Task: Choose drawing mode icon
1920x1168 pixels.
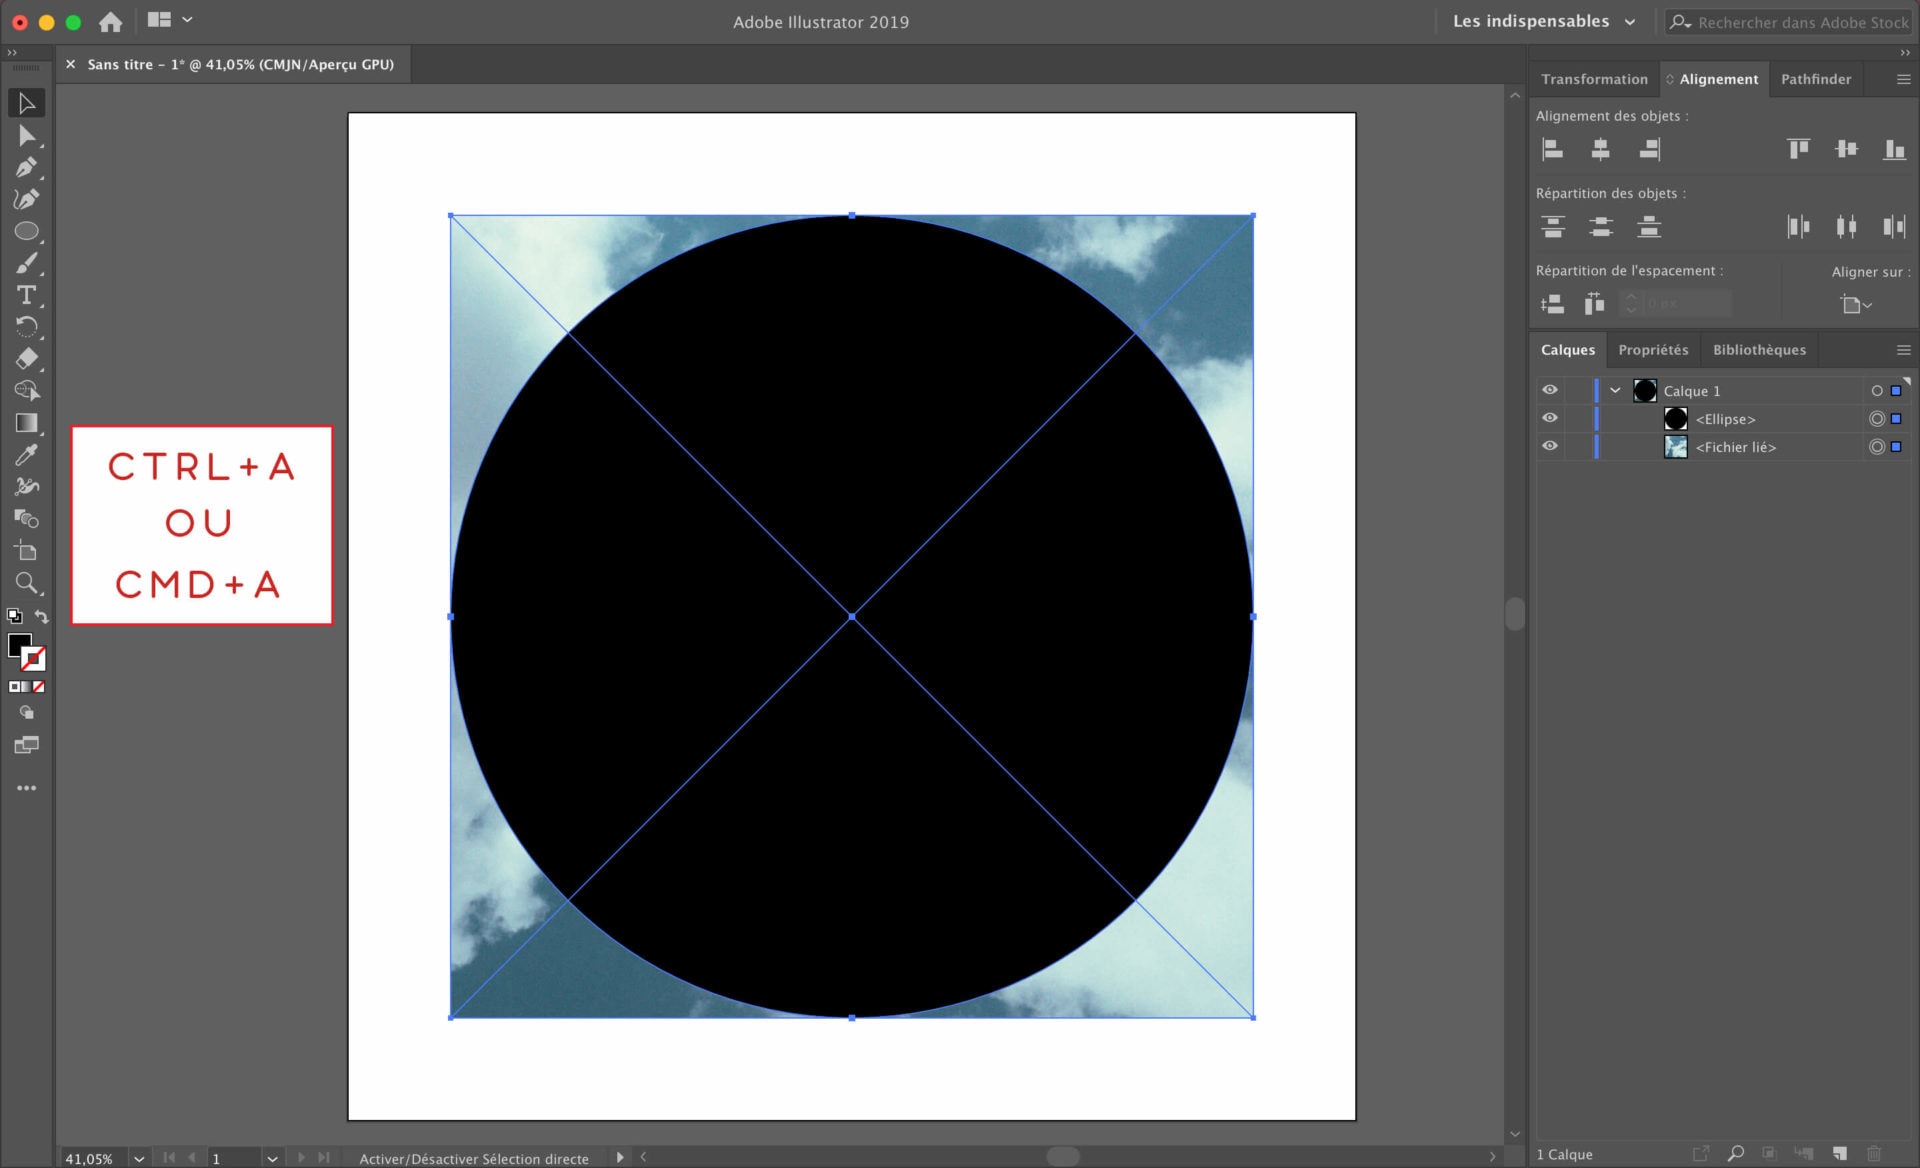Action: [26, 713]
